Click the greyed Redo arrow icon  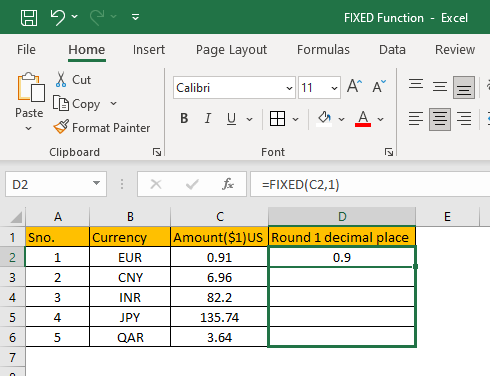tap(97, 17)
